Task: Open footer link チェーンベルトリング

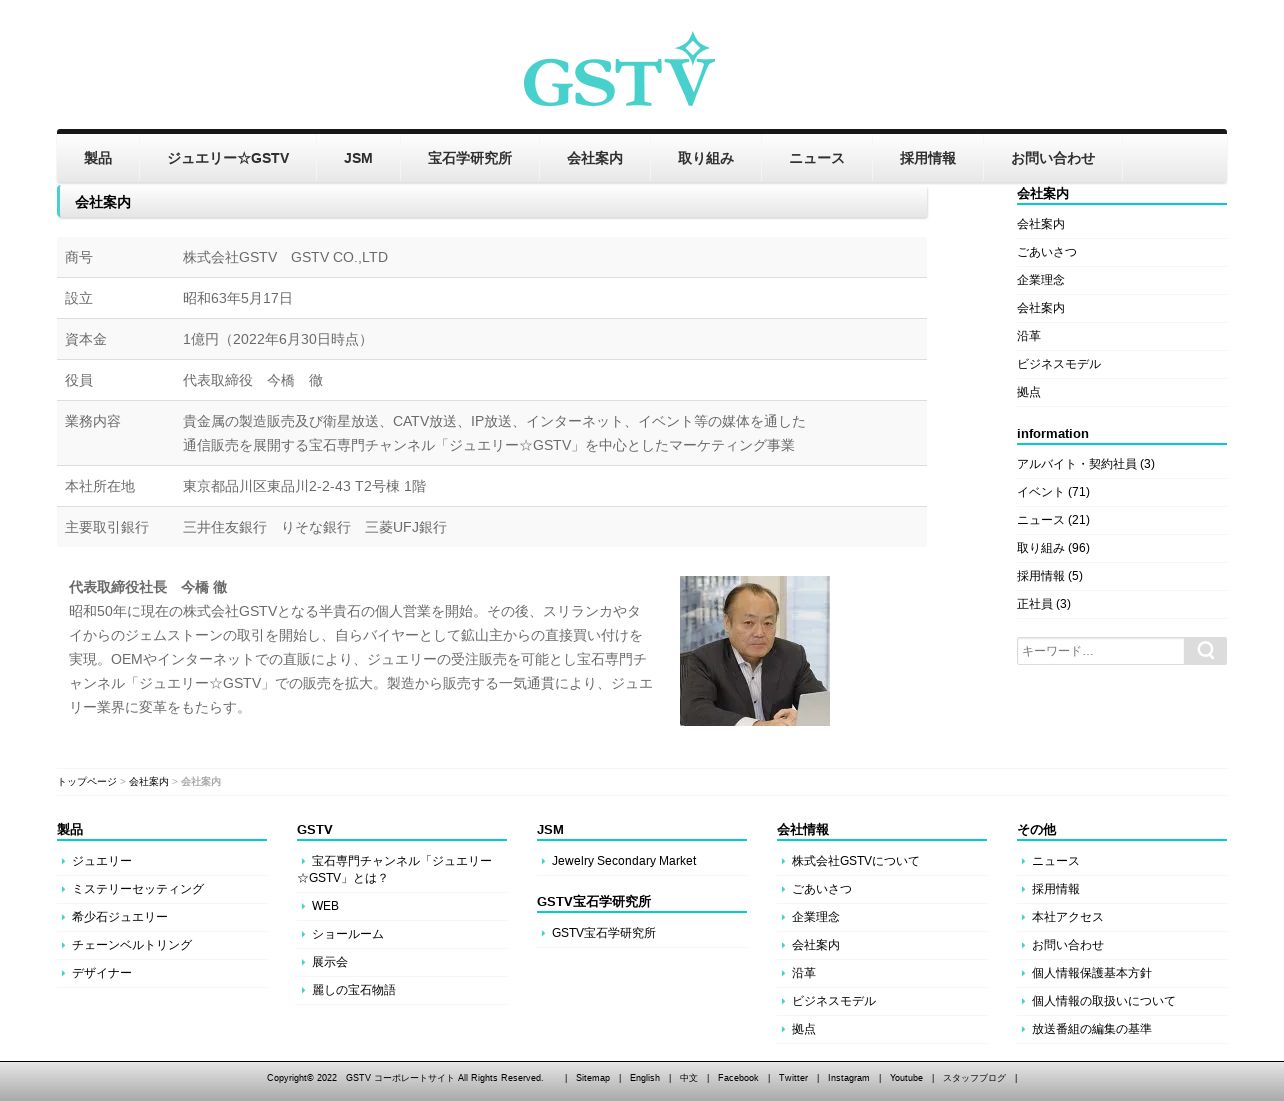Action: tap(132, 945)
